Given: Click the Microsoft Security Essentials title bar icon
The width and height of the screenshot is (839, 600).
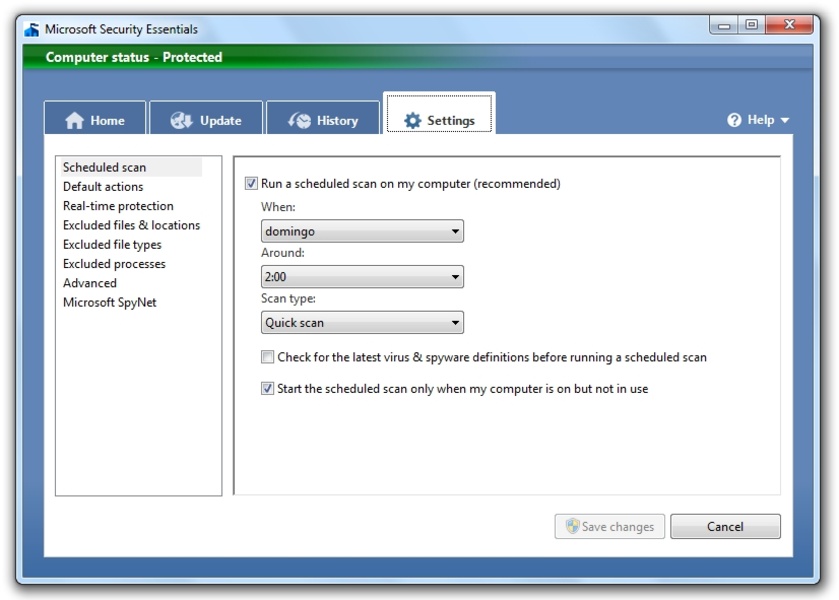Looking at the screenshot, I should click(x=32, y=29).
